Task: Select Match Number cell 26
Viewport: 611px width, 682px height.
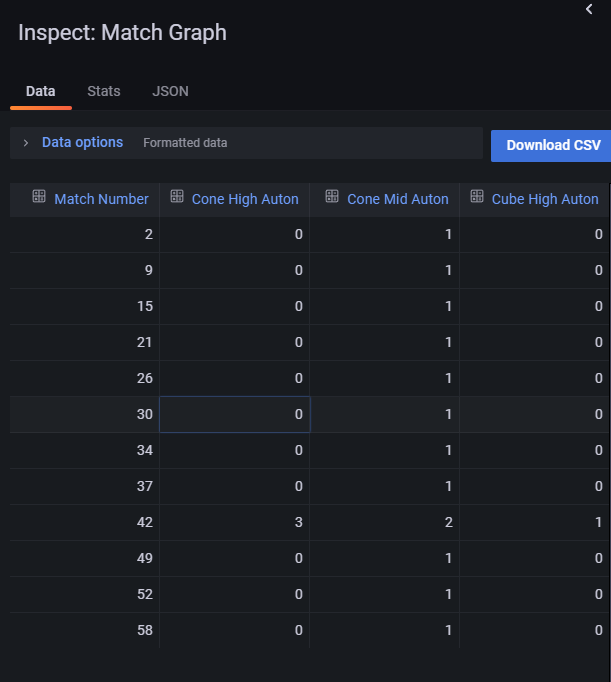Action: (85, 378)
